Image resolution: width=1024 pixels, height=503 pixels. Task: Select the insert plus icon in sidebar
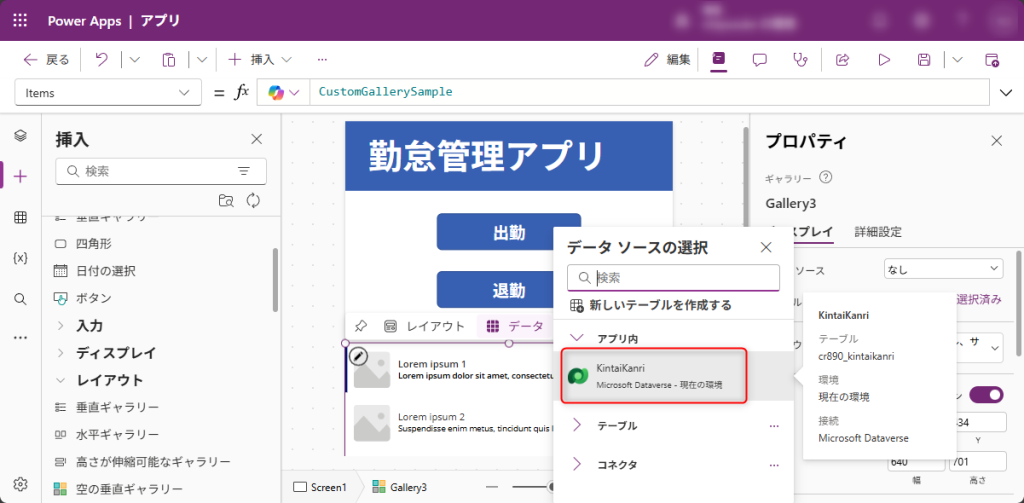click(x=20, y=176)
